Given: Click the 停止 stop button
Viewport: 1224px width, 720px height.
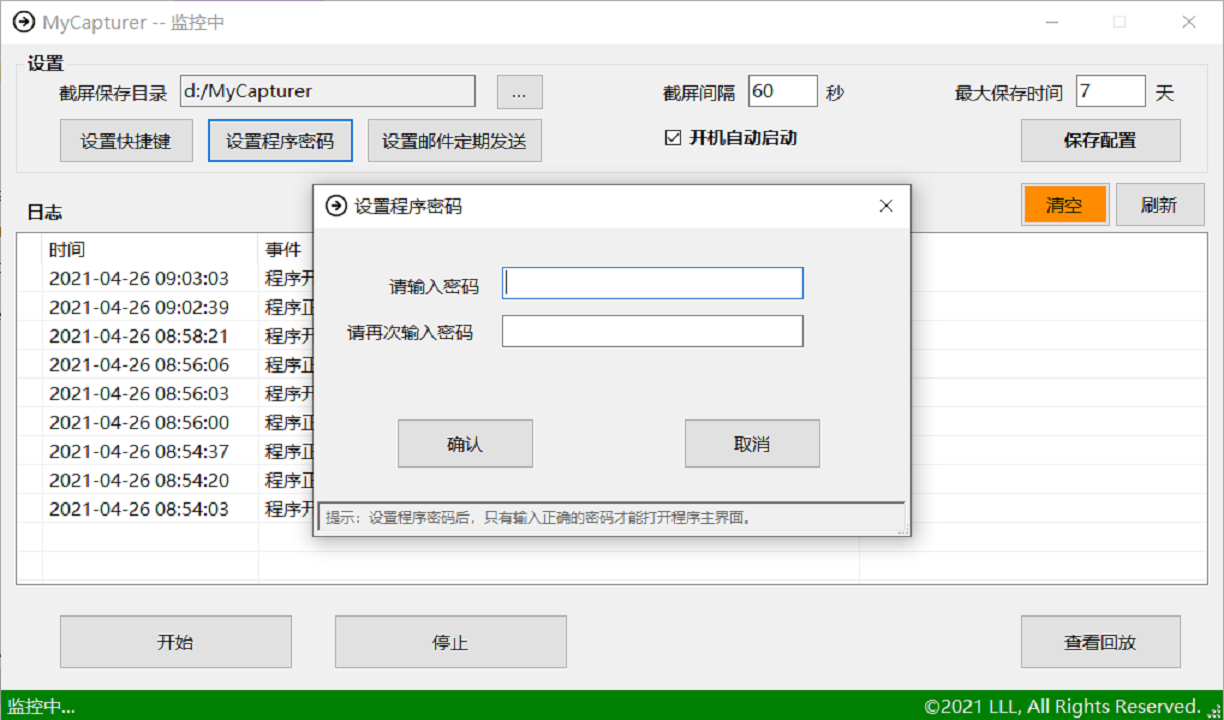Looking at the screenshot, I should 450,642.
